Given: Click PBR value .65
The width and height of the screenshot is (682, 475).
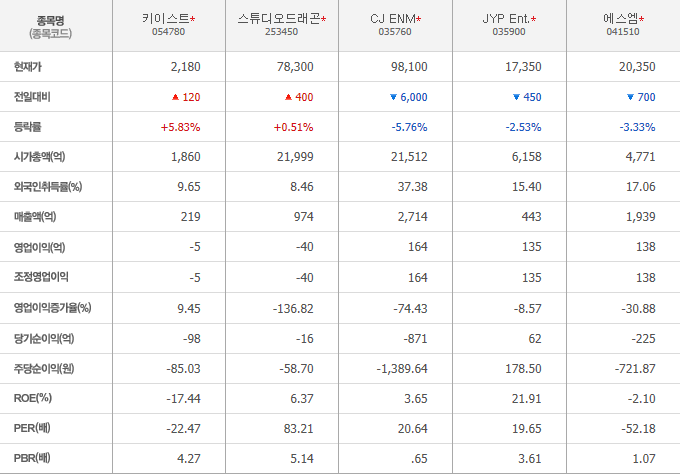Looking at the screenshot, I should [418, 458].
